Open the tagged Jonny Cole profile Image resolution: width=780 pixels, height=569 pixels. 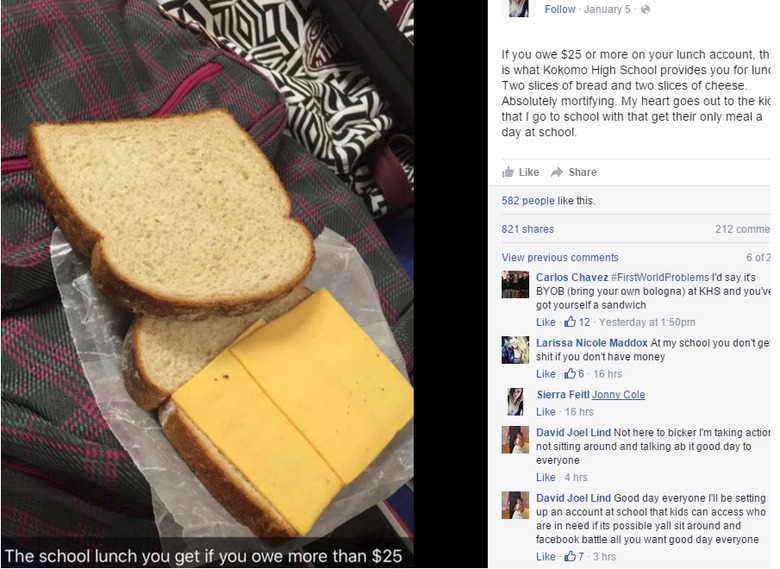point(618,394)
